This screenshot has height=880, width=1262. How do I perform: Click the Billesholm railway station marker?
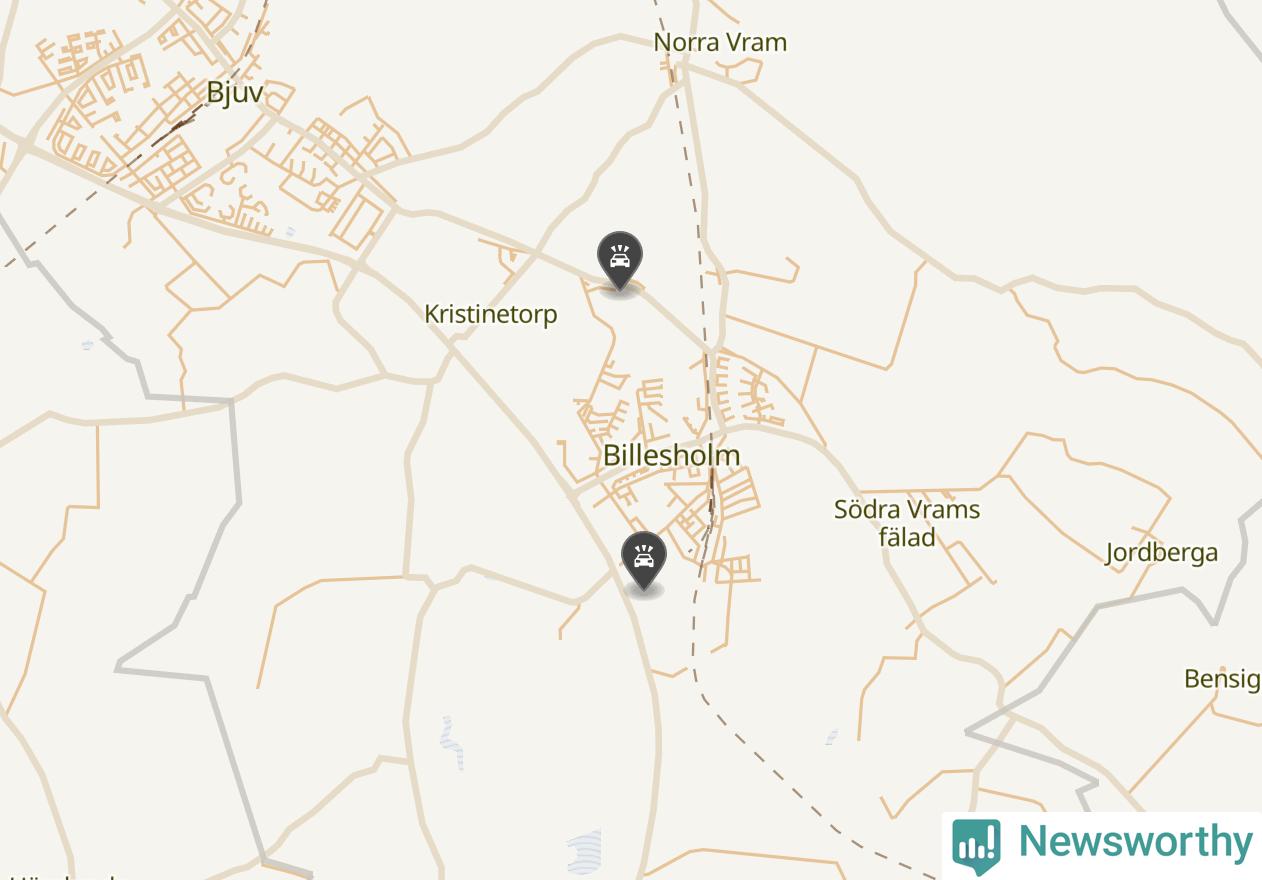point(712,490)
